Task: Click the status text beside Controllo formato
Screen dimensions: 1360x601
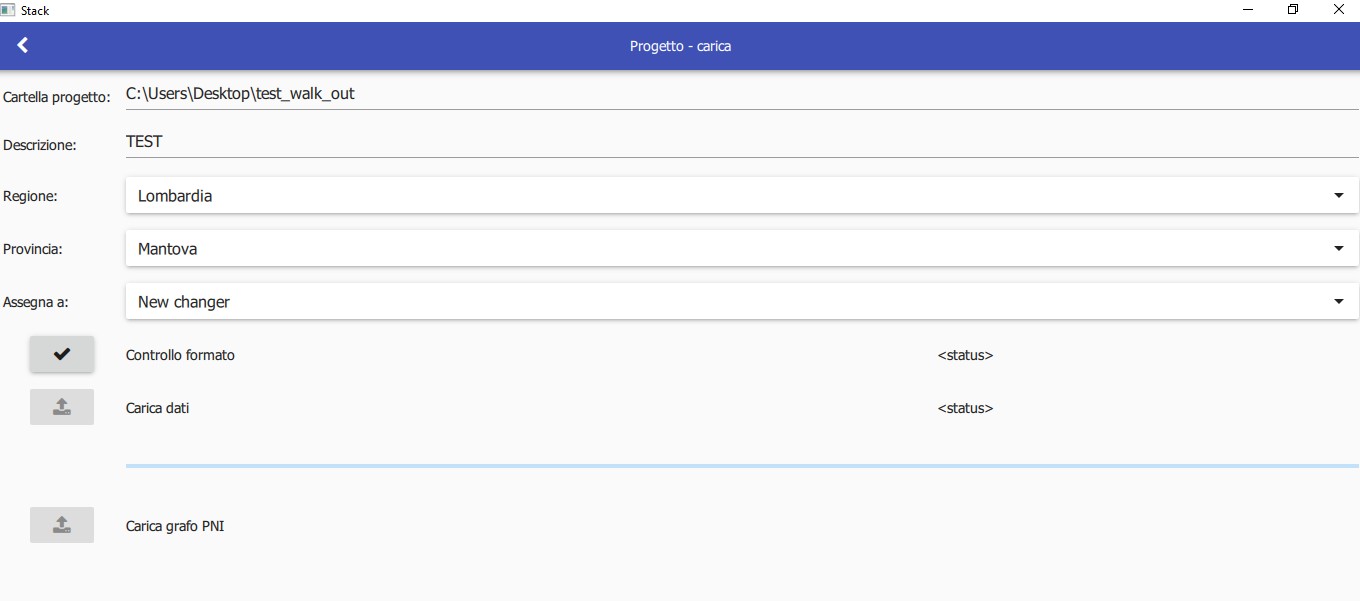Action: point(965,355)
